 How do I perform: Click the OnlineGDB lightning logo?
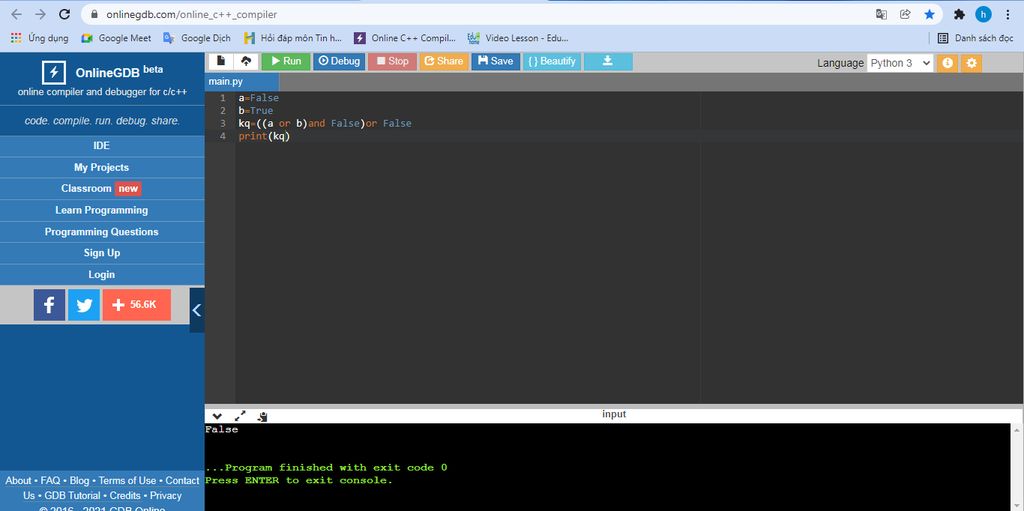54,73
